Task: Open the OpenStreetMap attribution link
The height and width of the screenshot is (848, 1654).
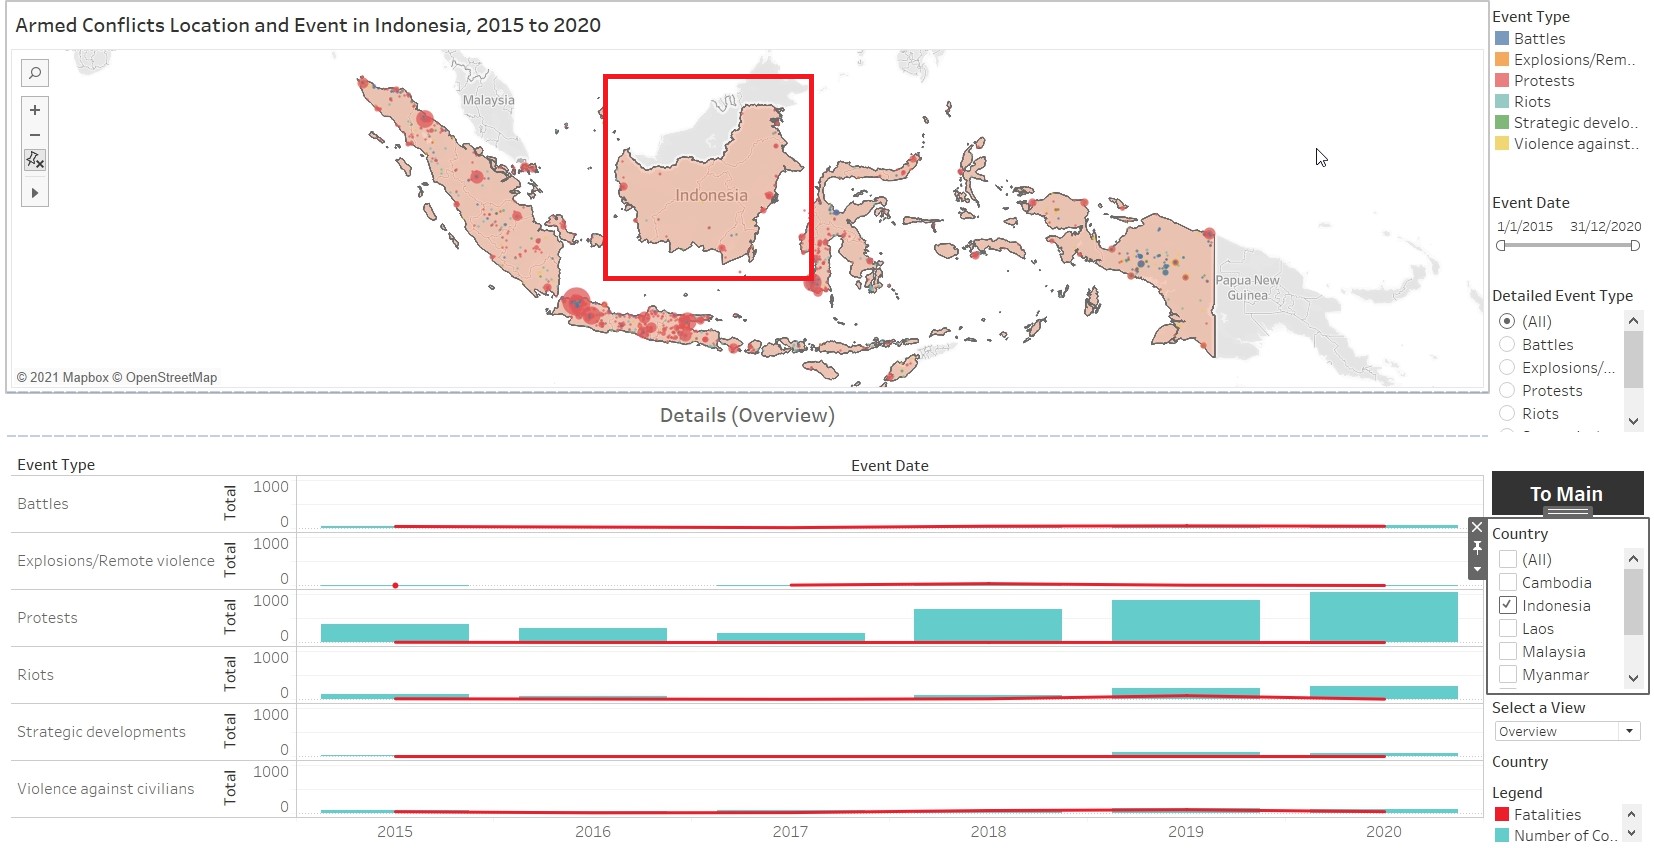Action: 171,378
